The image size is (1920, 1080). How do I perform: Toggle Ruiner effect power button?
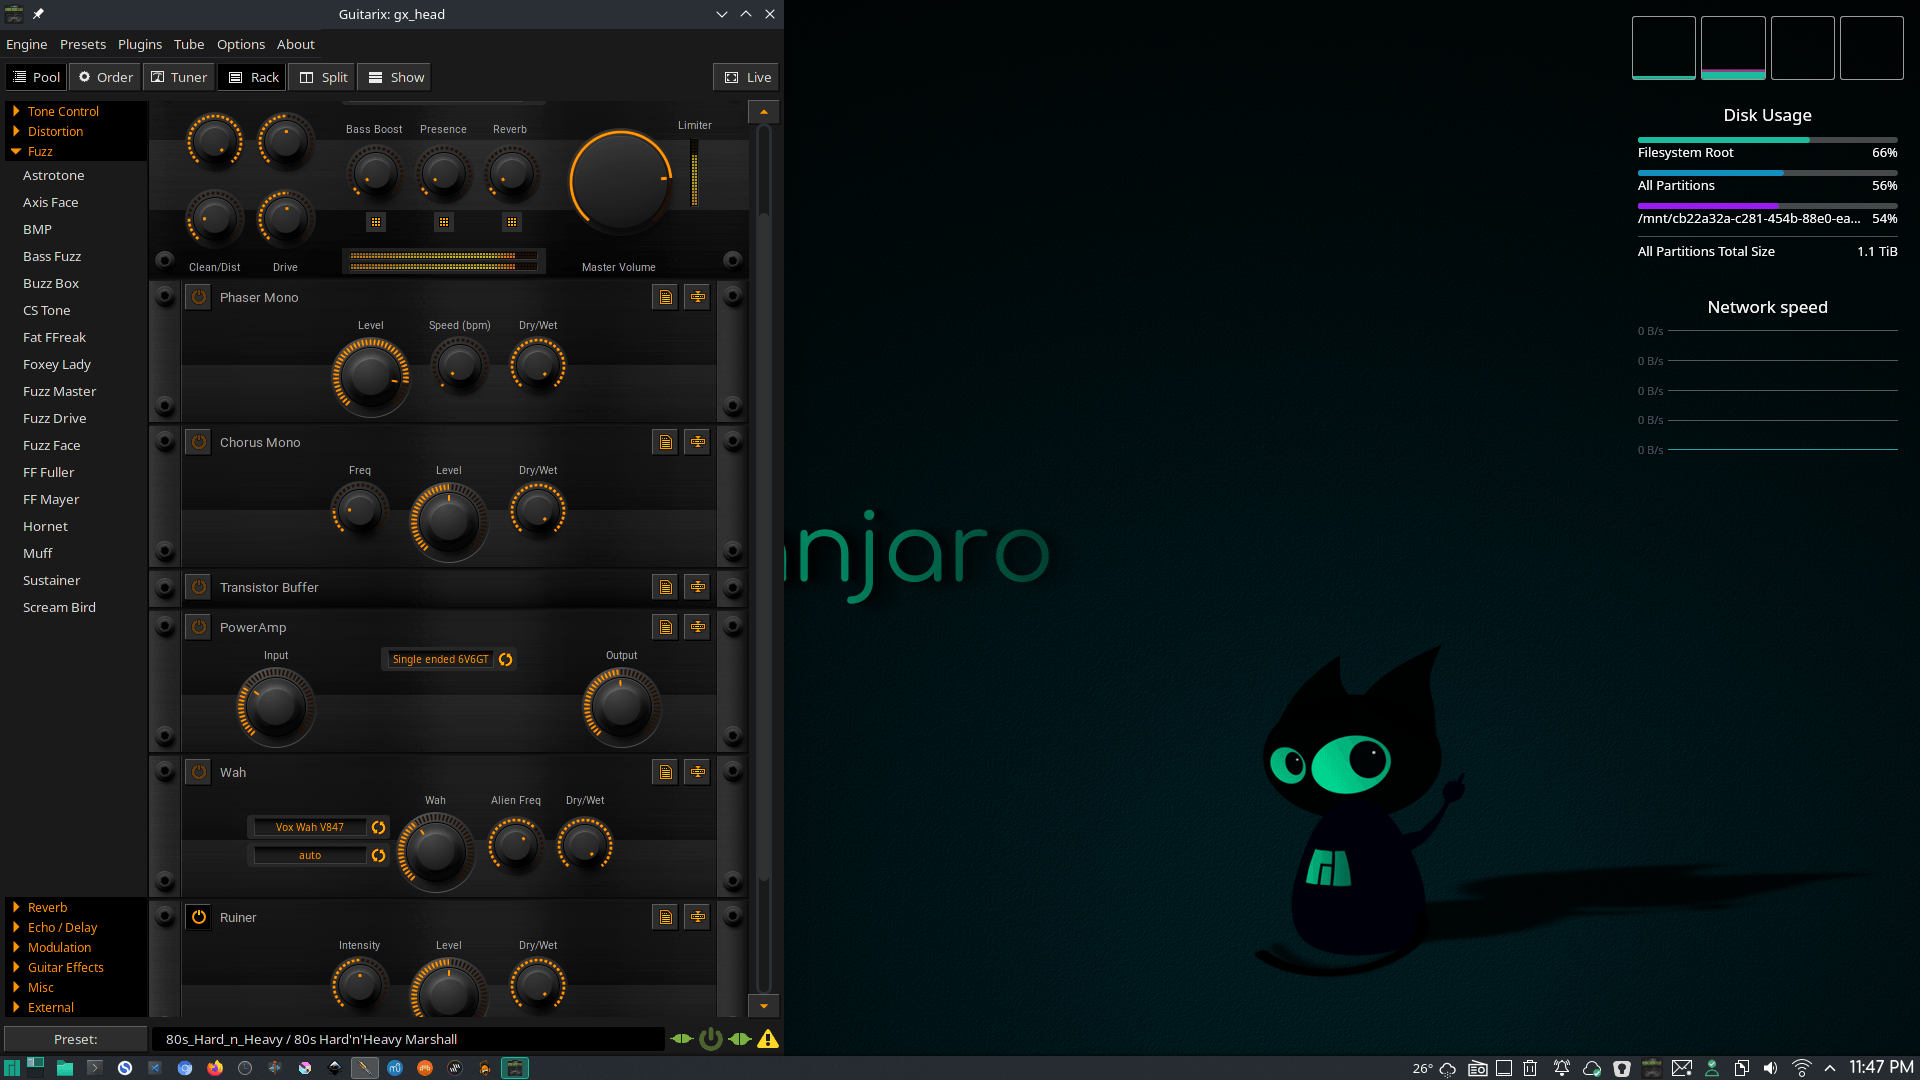pos(199,917)
